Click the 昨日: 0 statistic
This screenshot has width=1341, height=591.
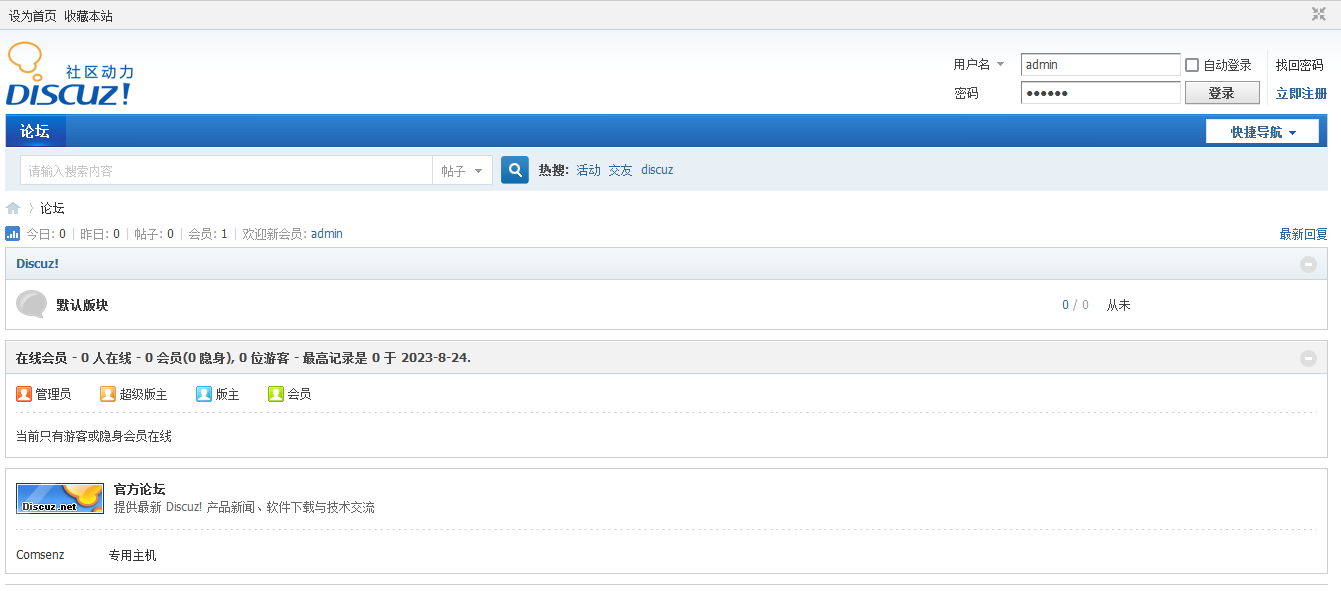point(100,234)
